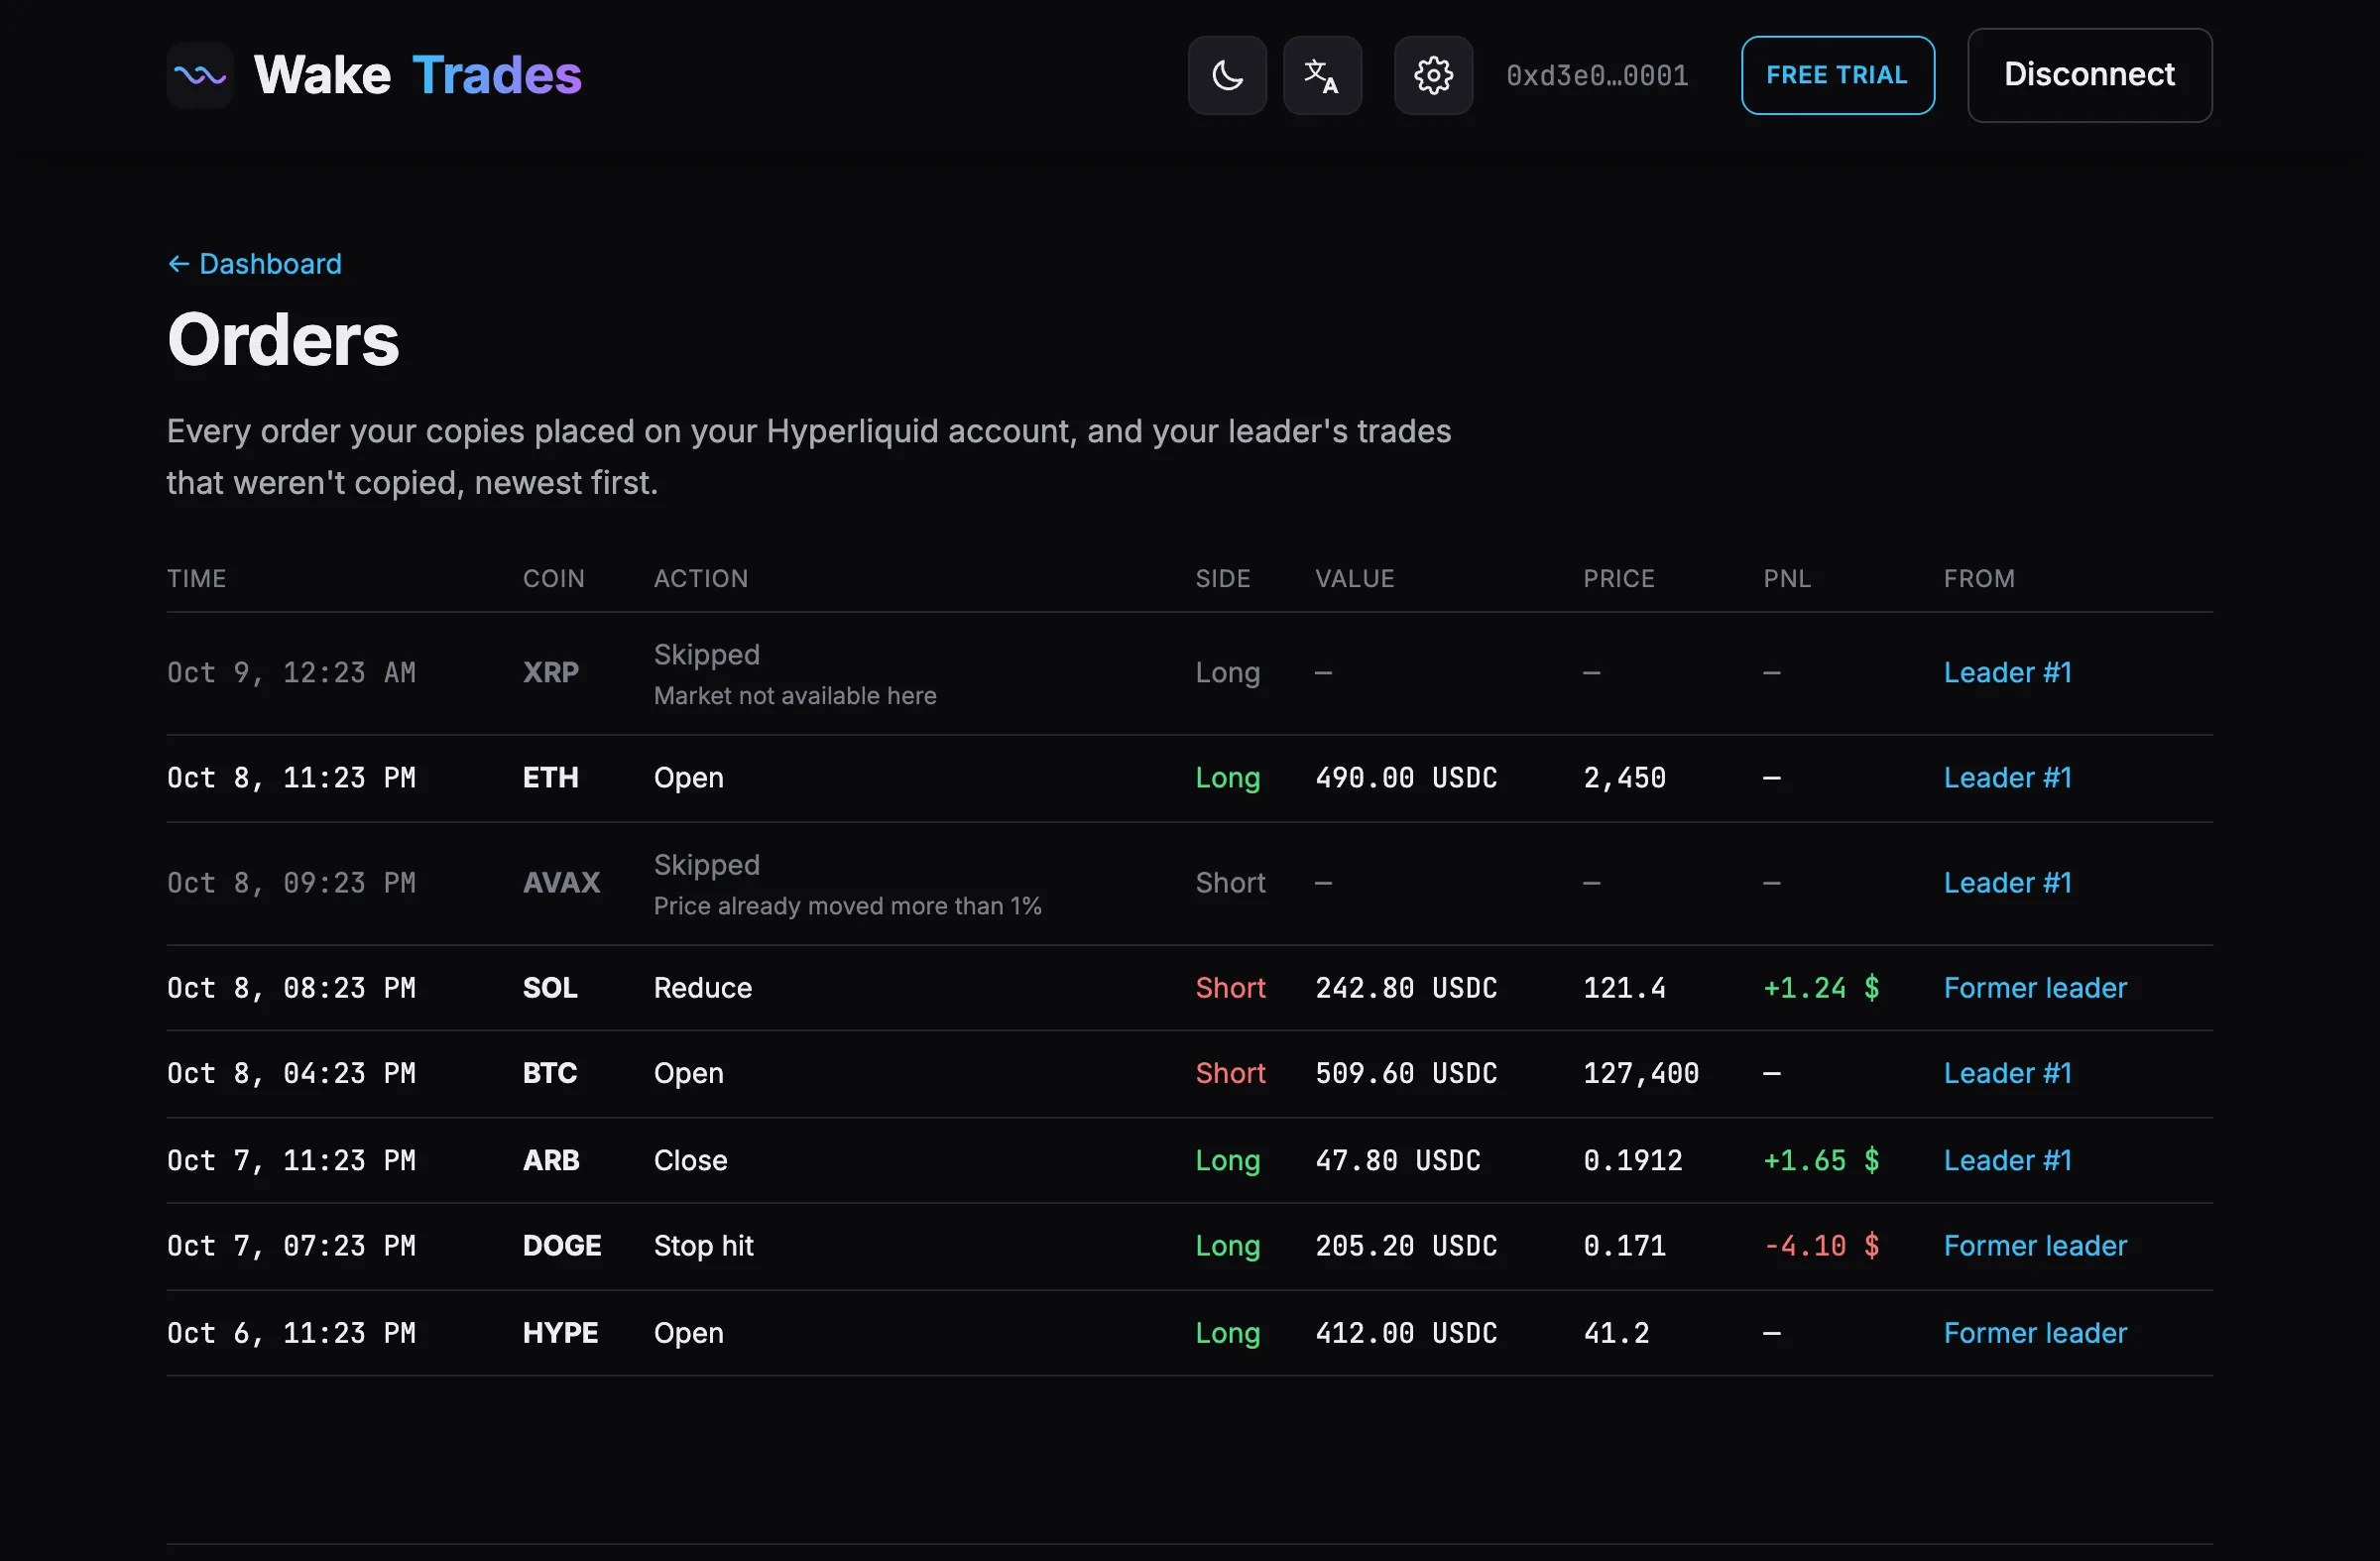
Task: Select the XRP coin cell
Action: pos(551,673)
